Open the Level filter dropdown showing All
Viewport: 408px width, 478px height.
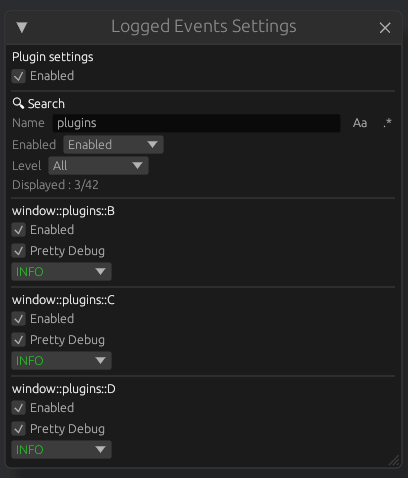pyautogui.click(x=98, y=166)
